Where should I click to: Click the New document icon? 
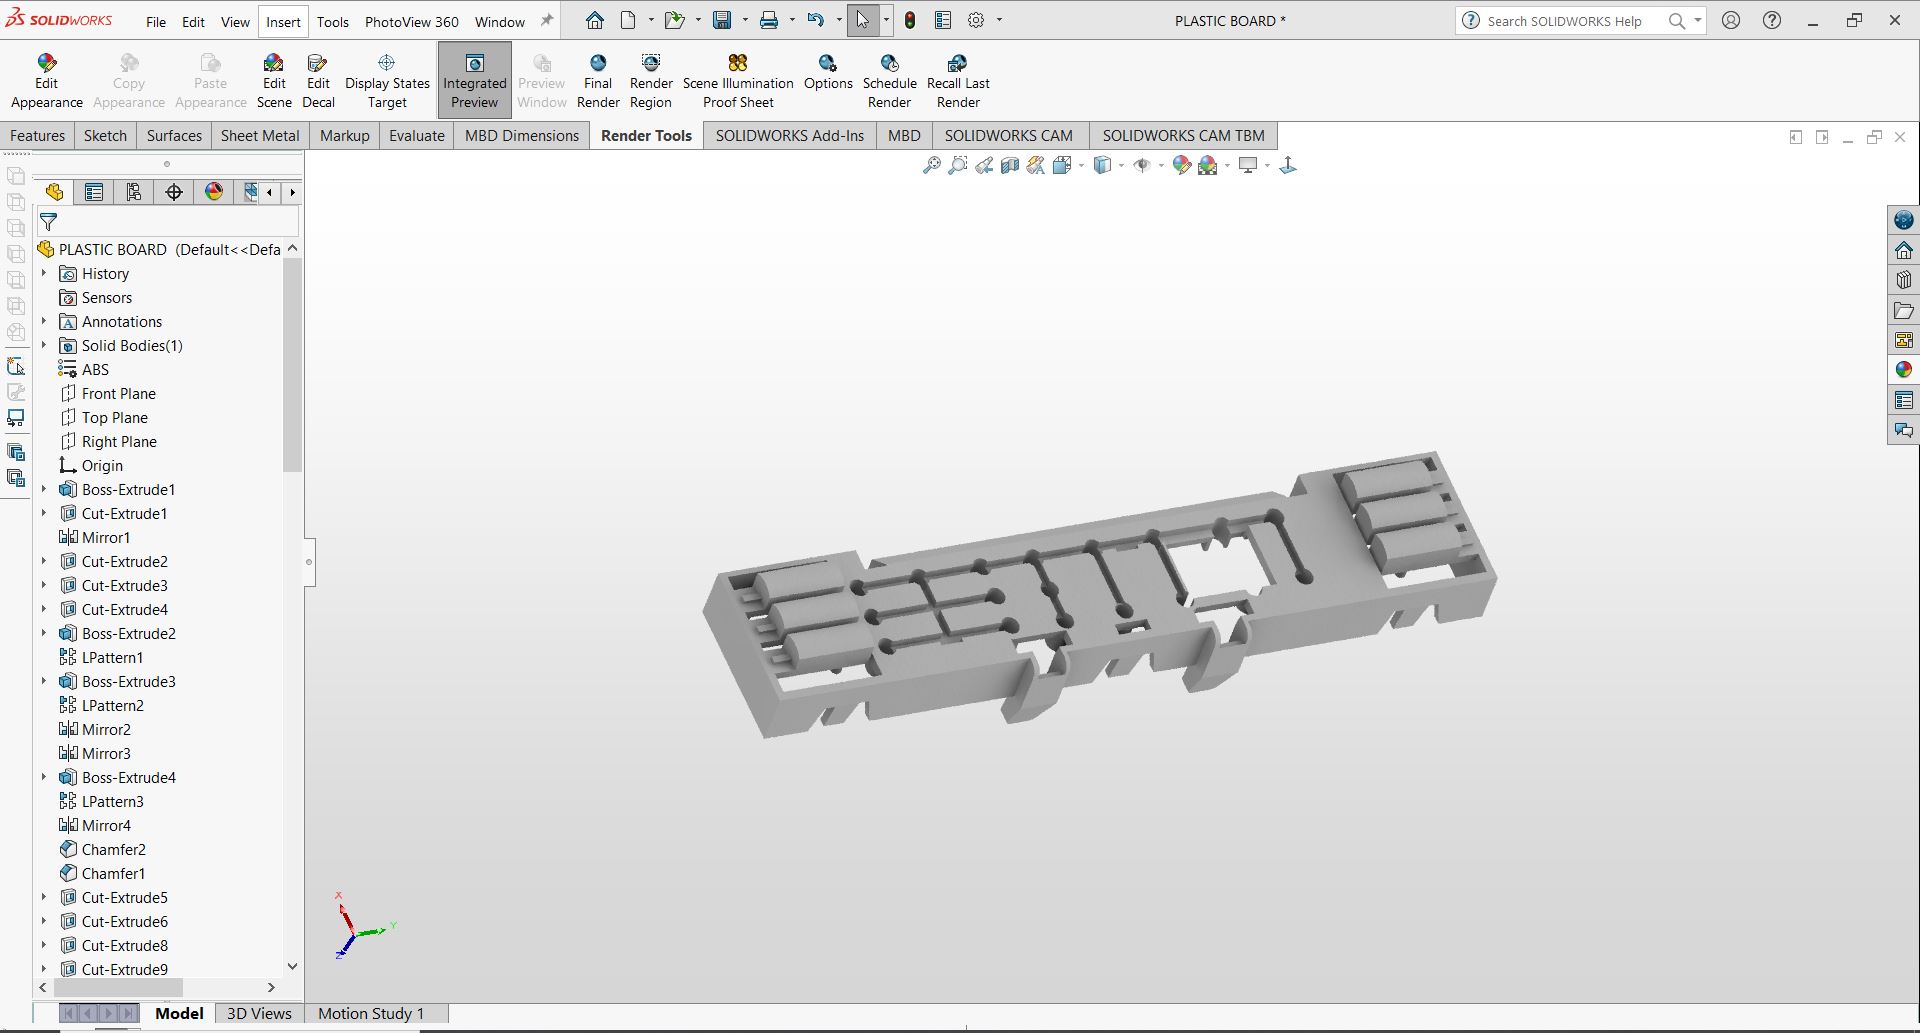coord(628,20)
